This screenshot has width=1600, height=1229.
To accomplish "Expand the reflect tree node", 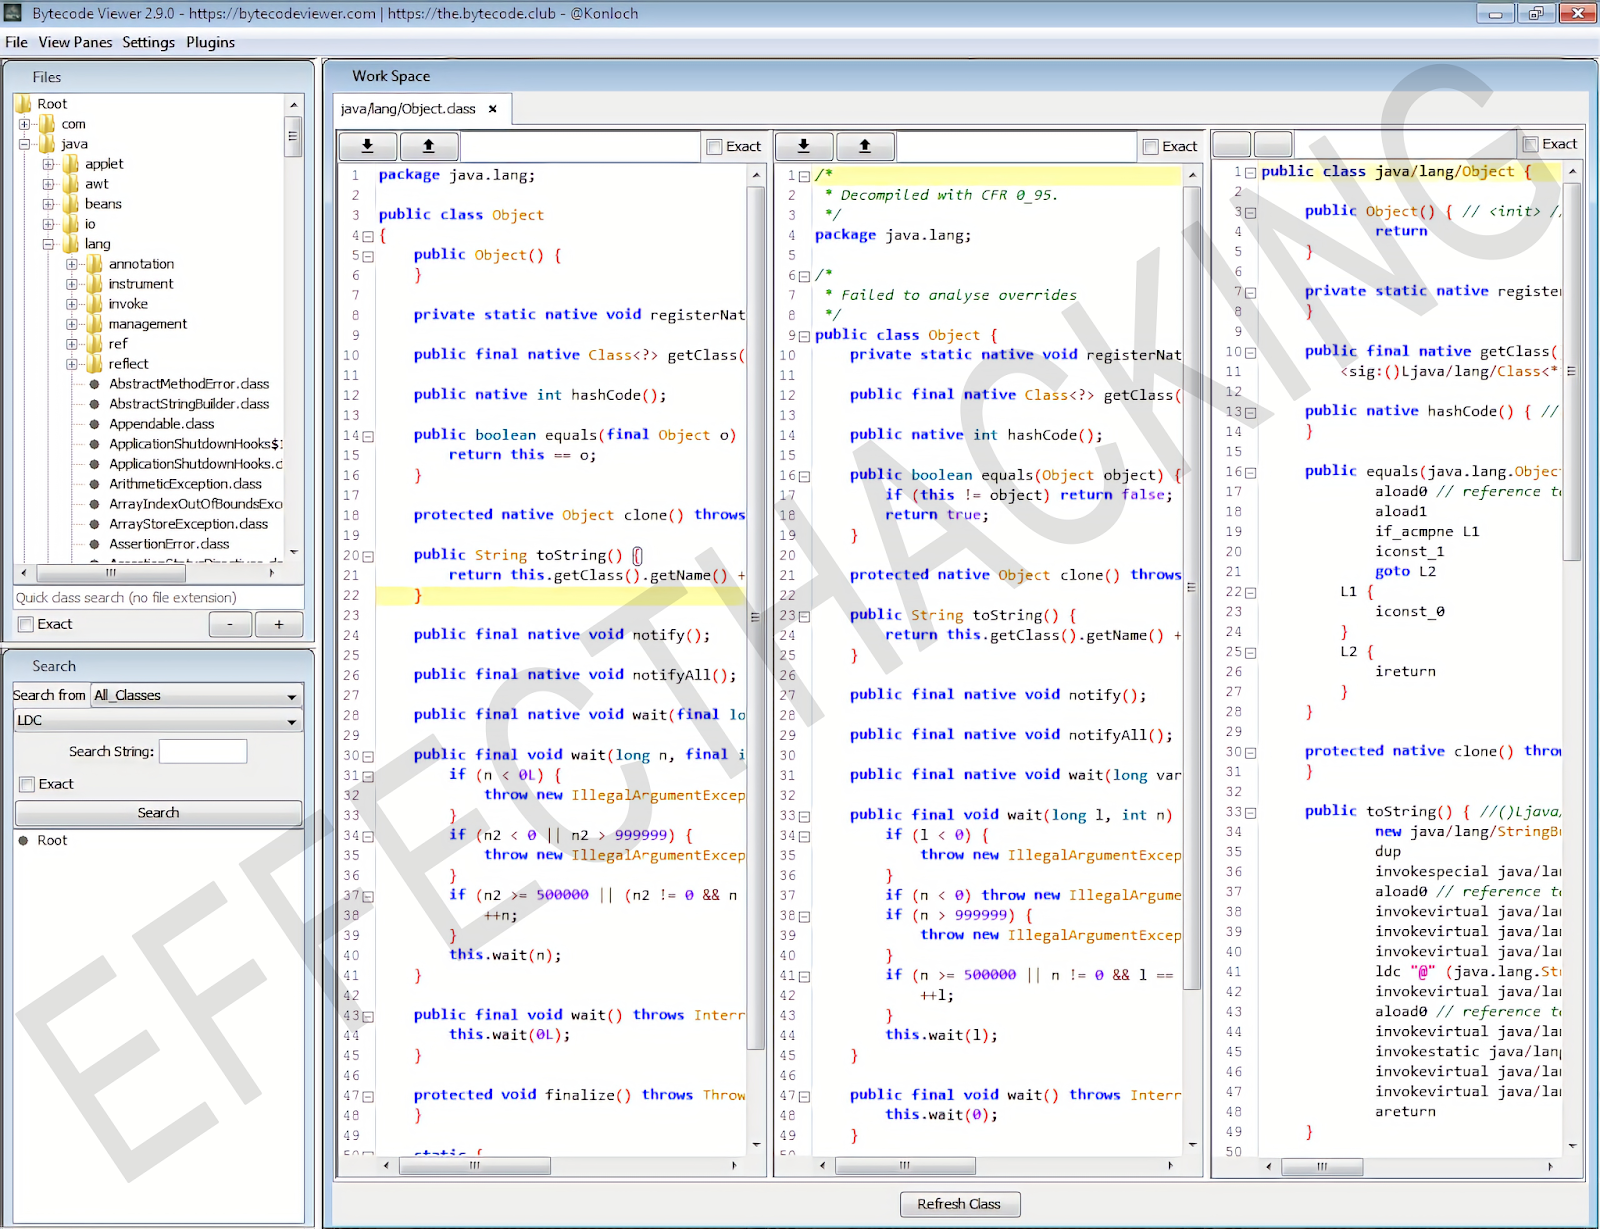I will point(72,364).
